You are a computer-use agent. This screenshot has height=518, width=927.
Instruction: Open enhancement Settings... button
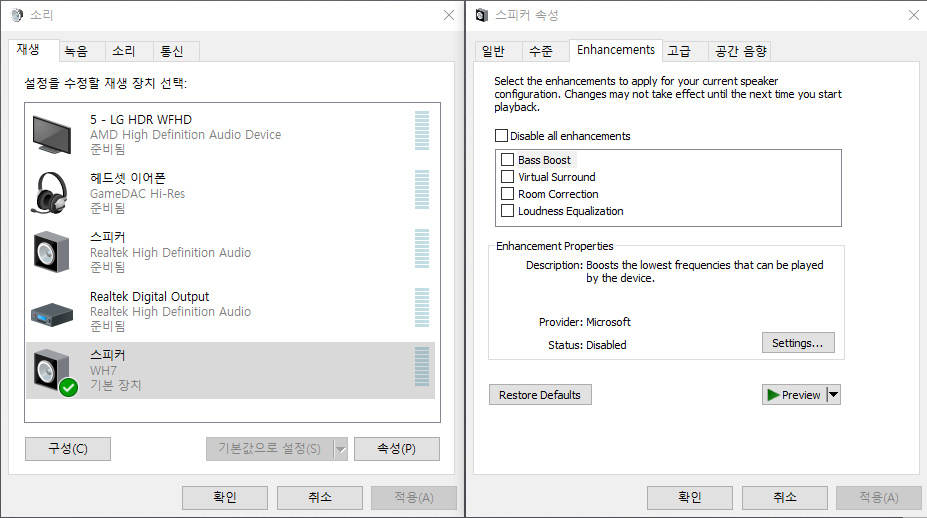click(x=798, y=343)
